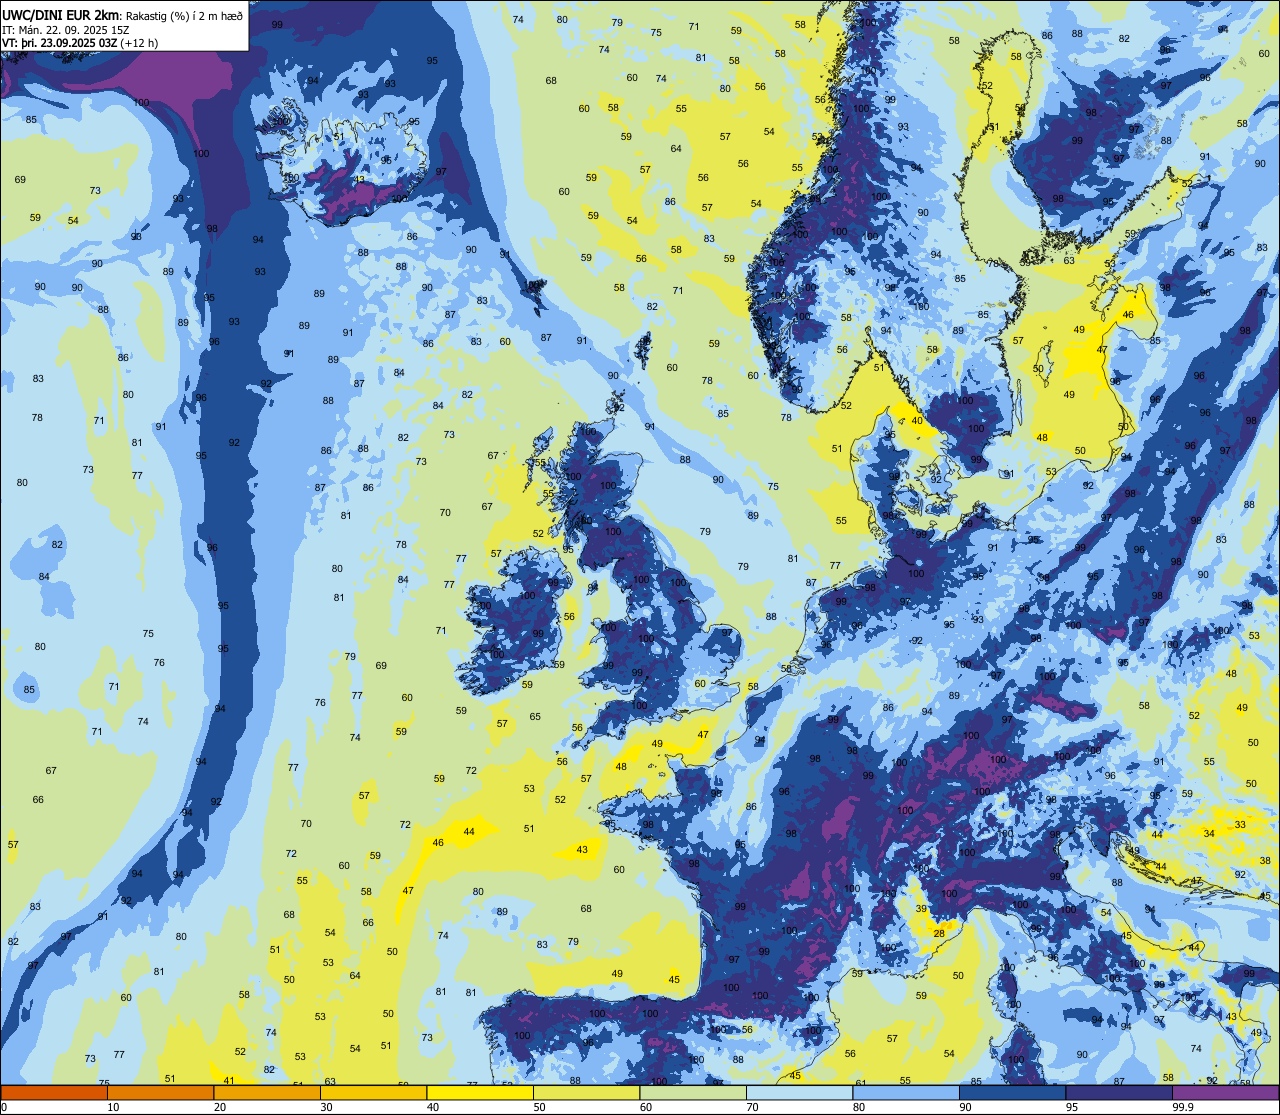1280x1115 pixels.
Task: Click the legend tick label 80
Action: [x=859, y=1107]
